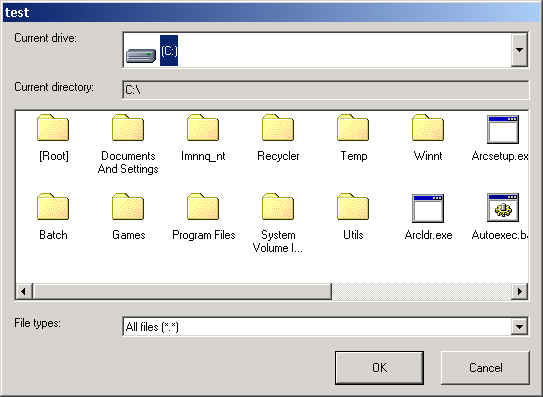This screenshot has width=543, height=397.
Task: Click the "Program Files" label
Action: click(204, 235)
